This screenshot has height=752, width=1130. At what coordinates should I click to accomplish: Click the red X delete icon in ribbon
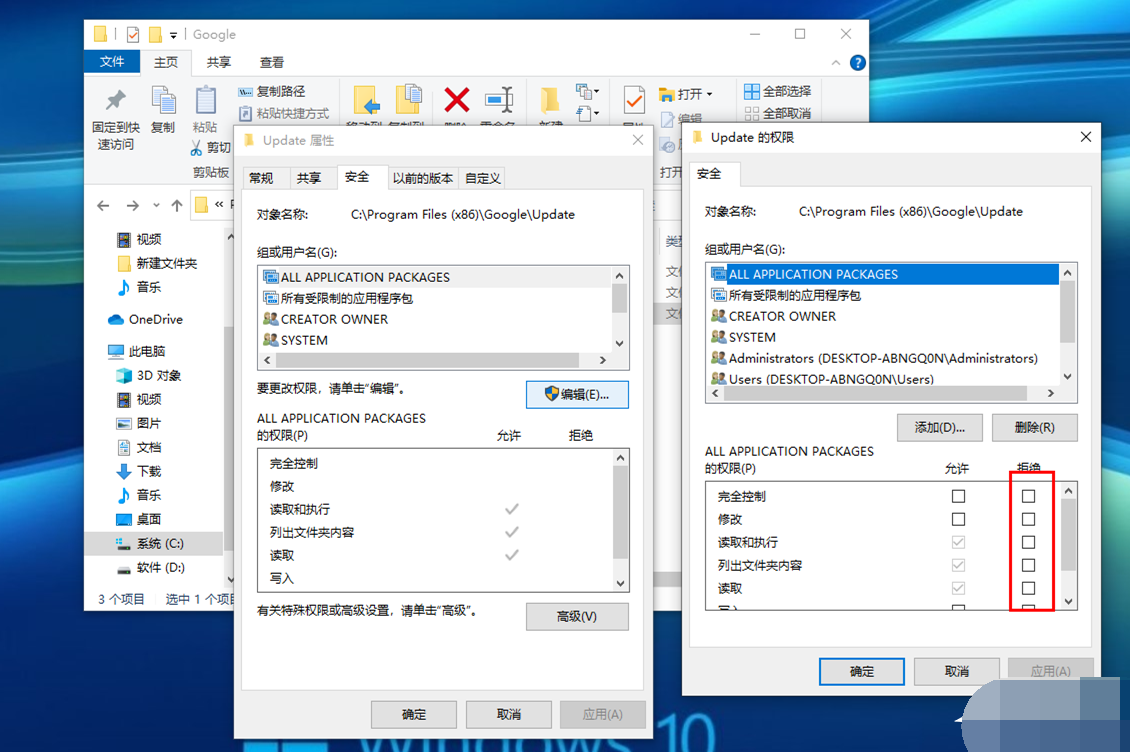[x=457, y=99]
